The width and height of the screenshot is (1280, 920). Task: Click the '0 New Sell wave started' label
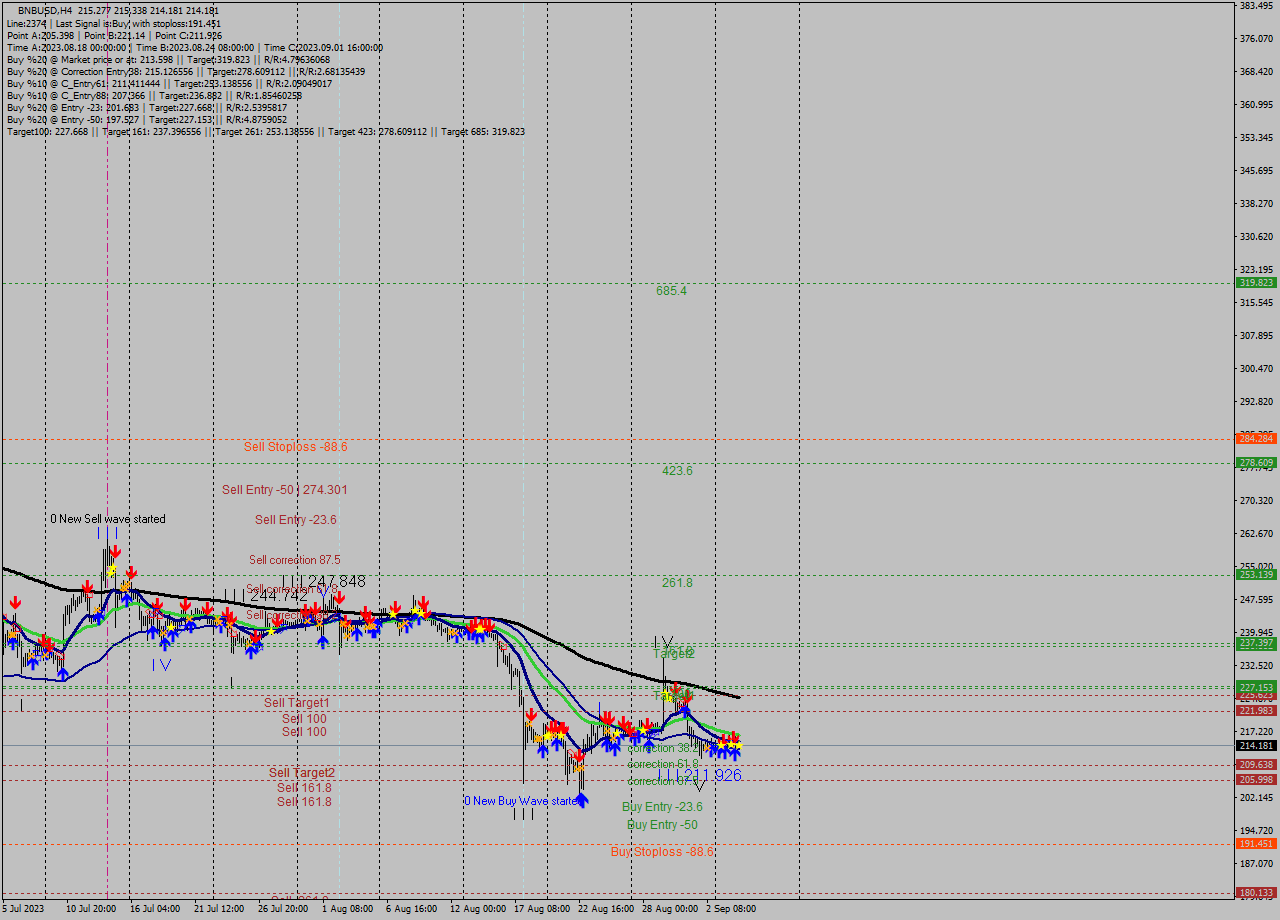click(108, 519)
